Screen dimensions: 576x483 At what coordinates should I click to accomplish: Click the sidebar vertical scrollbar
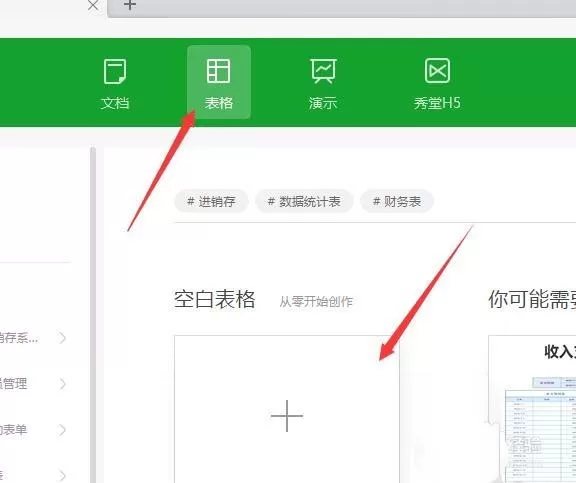coord(93,315)
